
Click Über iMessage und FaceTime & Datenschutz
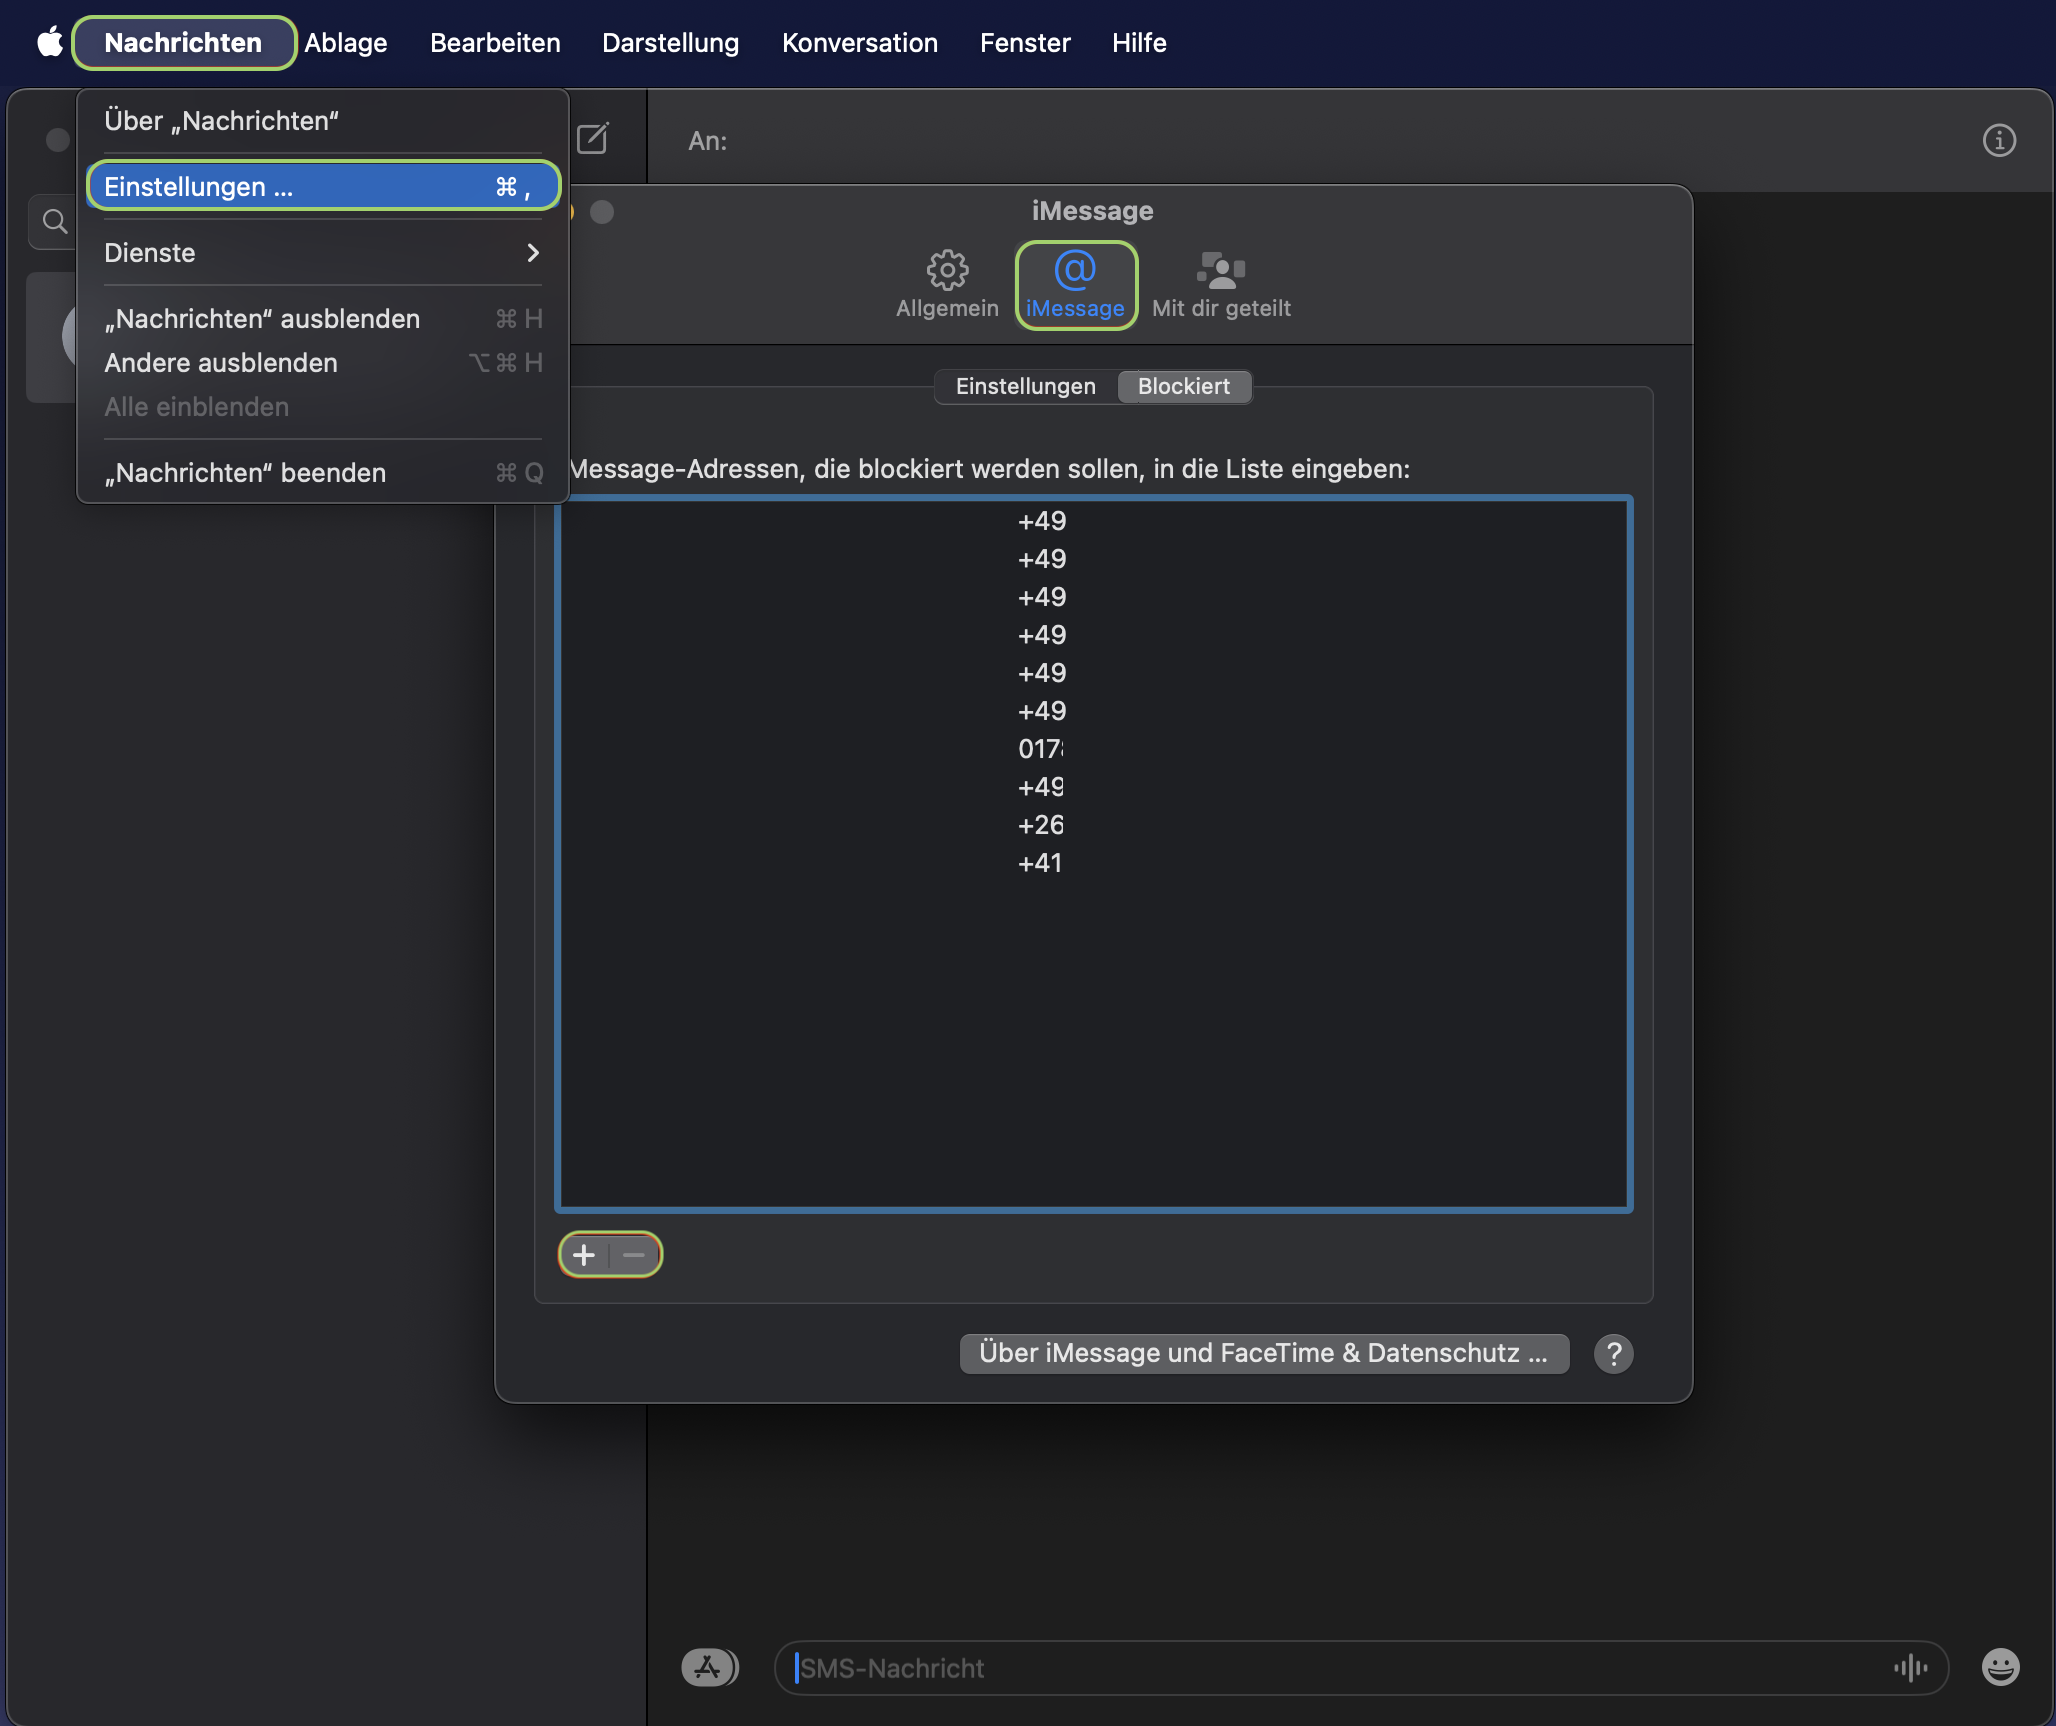(1263, 1353)
